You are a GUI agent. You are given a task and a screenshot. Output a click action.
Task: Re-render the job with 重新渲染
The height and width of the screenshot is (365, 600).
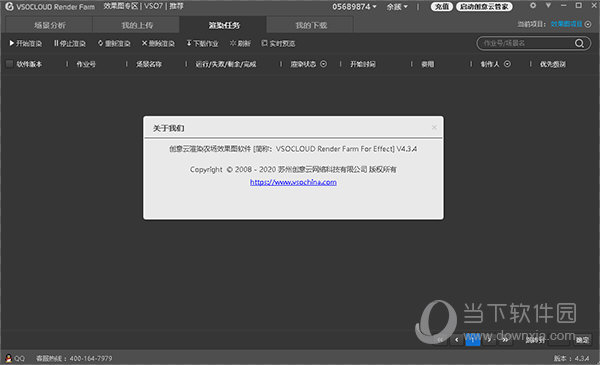coord(114,44)
